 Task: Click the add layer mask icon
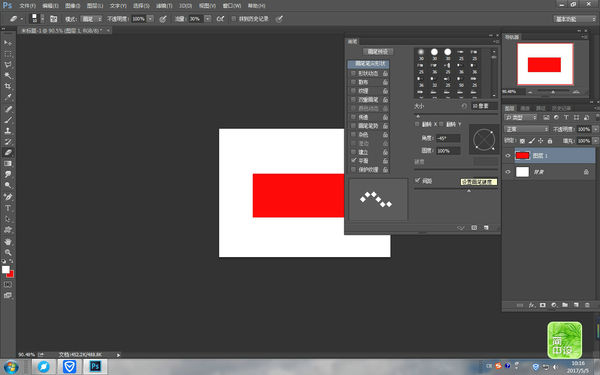[x=543, y=305]
